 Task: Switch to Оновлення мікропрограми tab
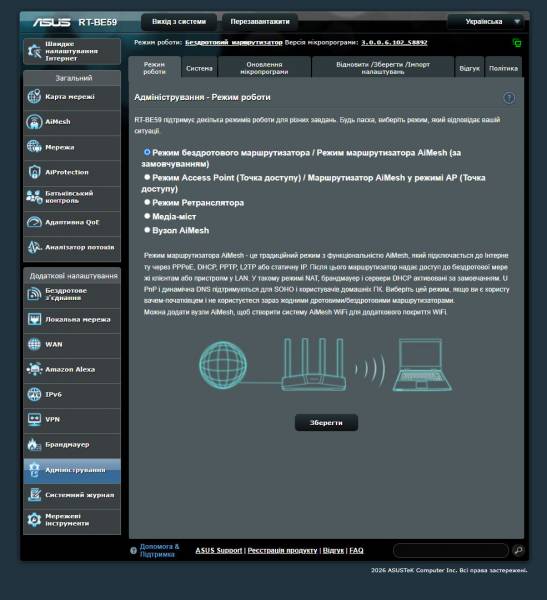coord(264,68)
